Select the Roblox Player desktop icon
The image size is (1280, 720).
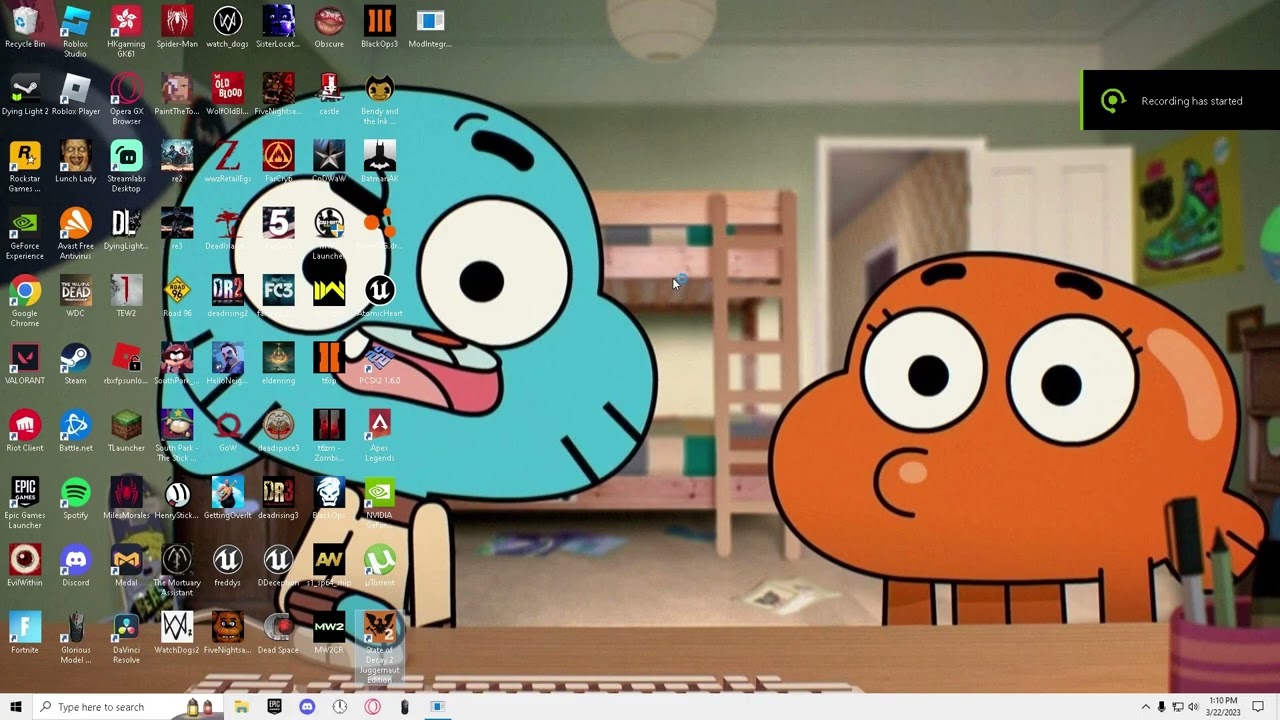[x=75, y=94]
